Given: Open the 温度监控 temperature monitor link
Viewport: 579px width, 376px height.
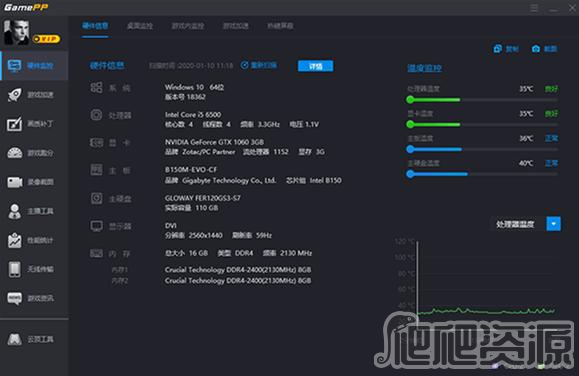Looking at the screenshot, I should [424, 68].
